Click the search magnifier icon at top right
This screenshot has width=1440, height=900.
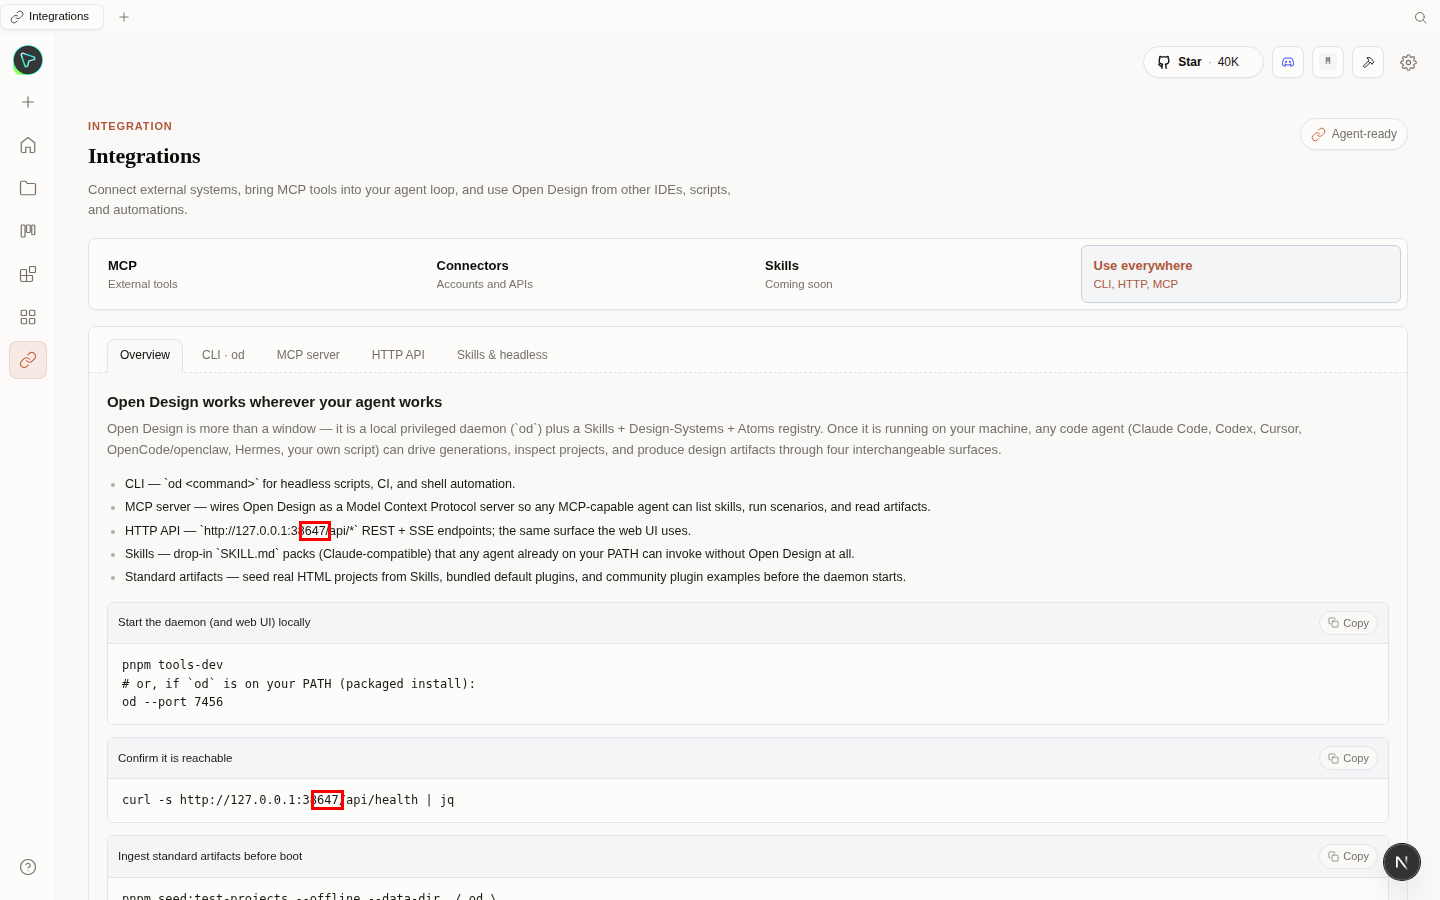pos(1420,17)
